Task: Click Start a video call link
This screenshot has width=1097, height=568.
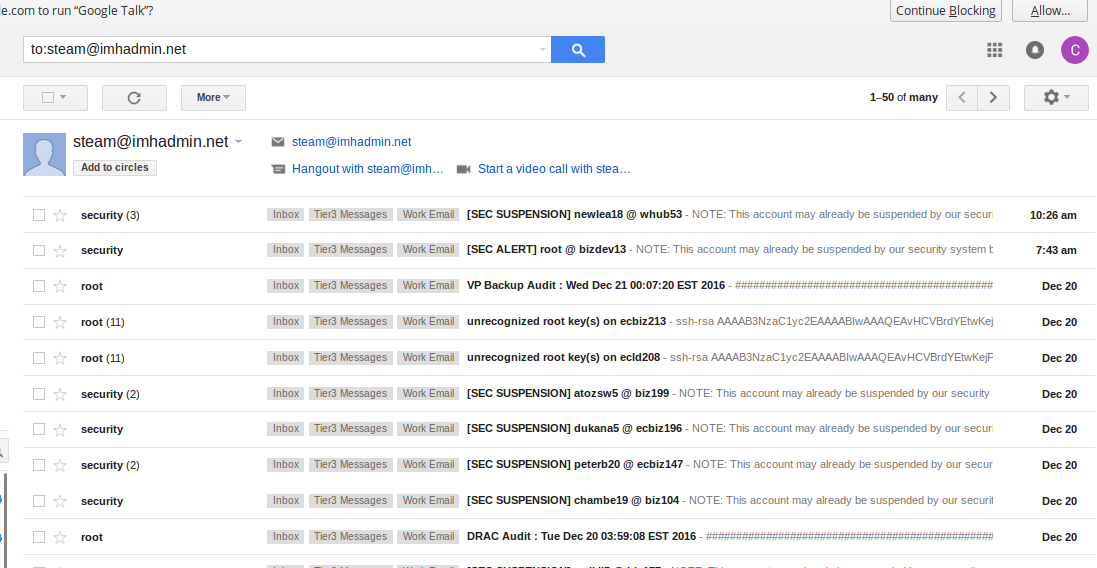Action: [x=553, y=169]
